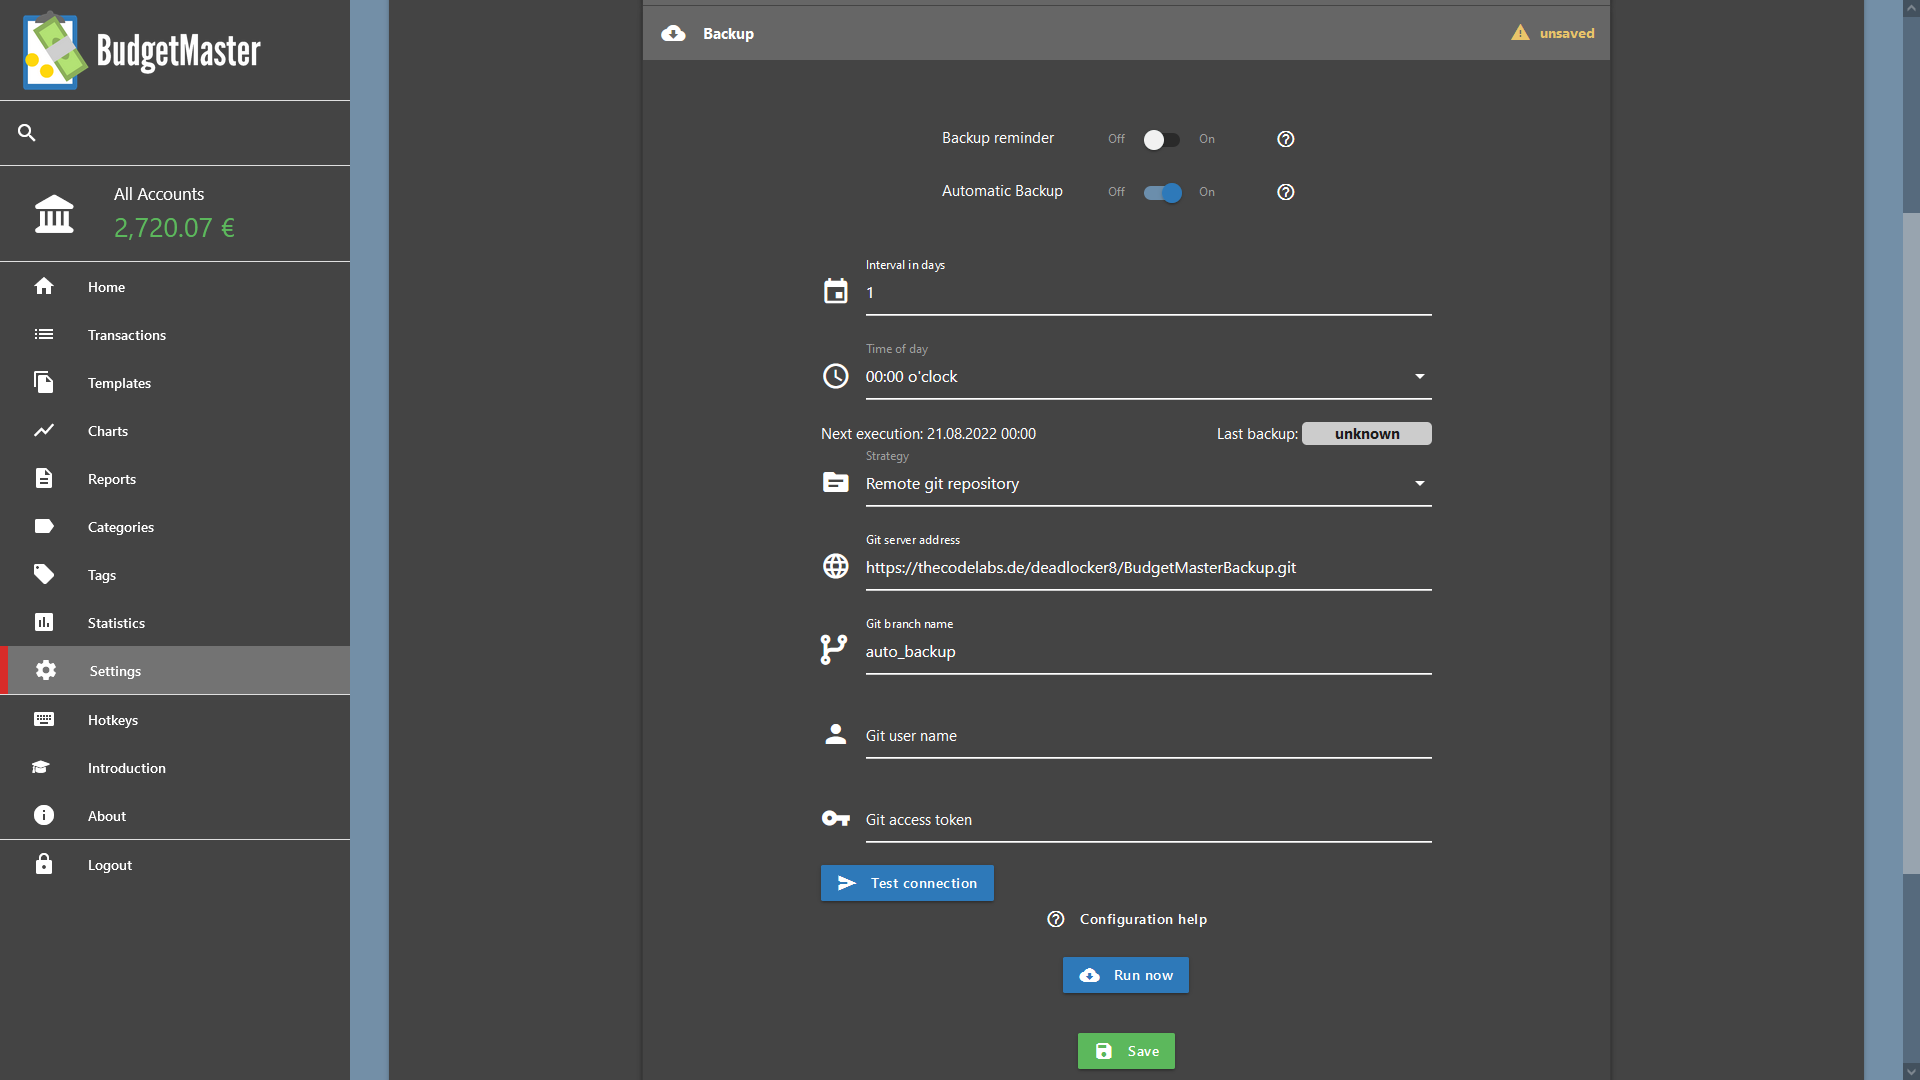
Task: Toggle the Backup reminder switch on
Action: (1162, 139)
